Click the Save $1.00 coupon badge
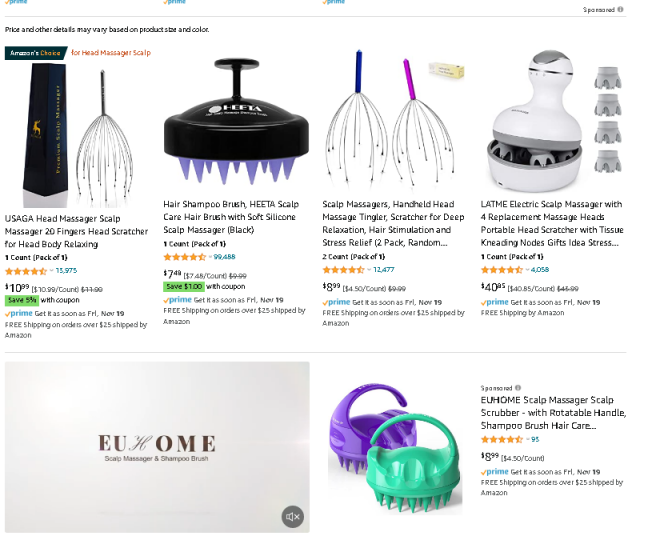Image resolution: width=672 pixels, height=536 pixels. (184, 286)
